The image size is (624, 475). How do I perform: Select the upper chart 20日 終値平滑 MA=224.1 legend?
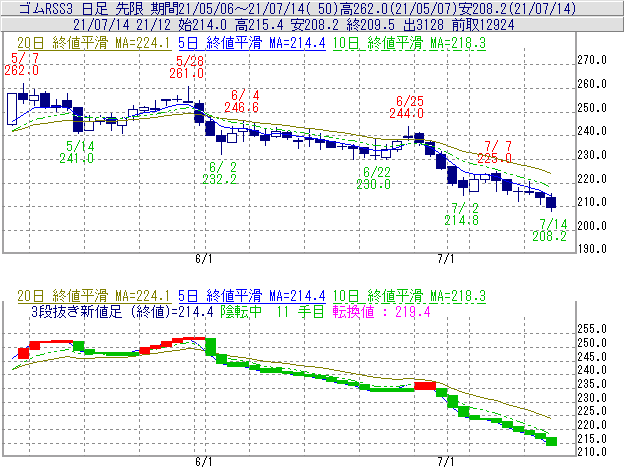94,43
